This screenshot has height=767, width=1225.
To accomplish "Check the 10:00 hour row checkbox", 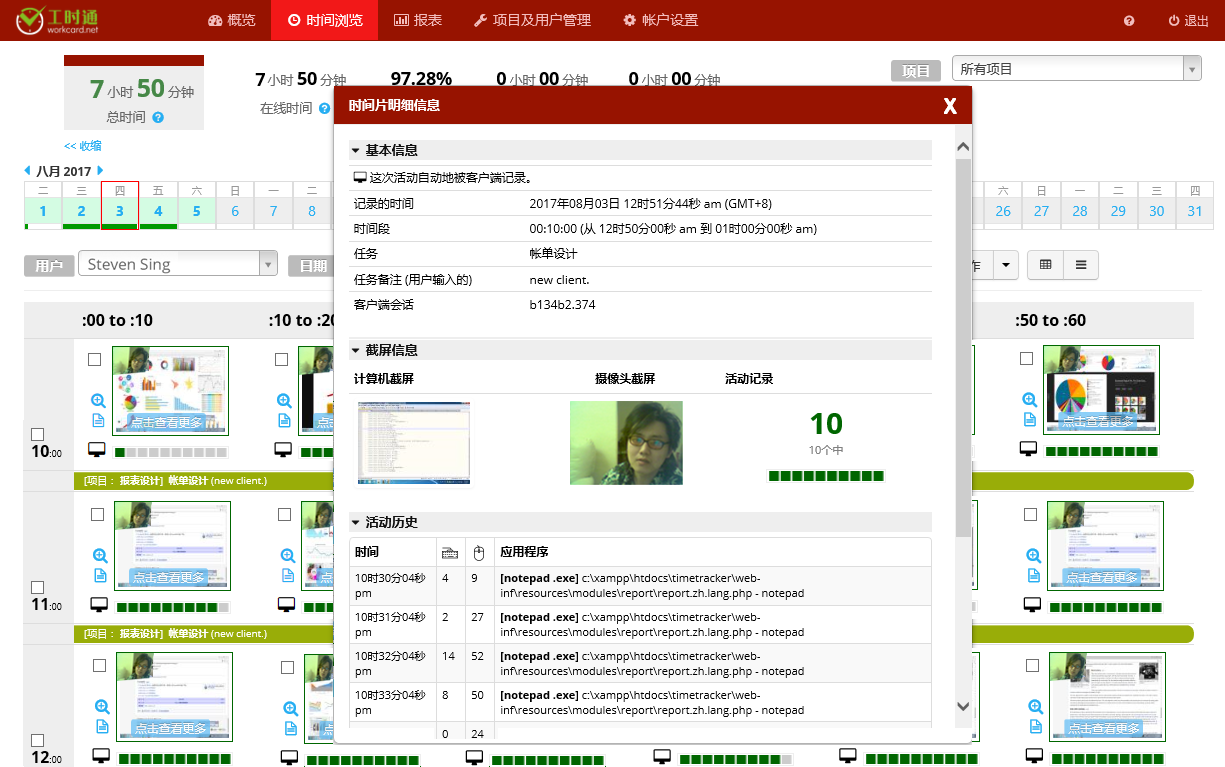I will (37, 434).
